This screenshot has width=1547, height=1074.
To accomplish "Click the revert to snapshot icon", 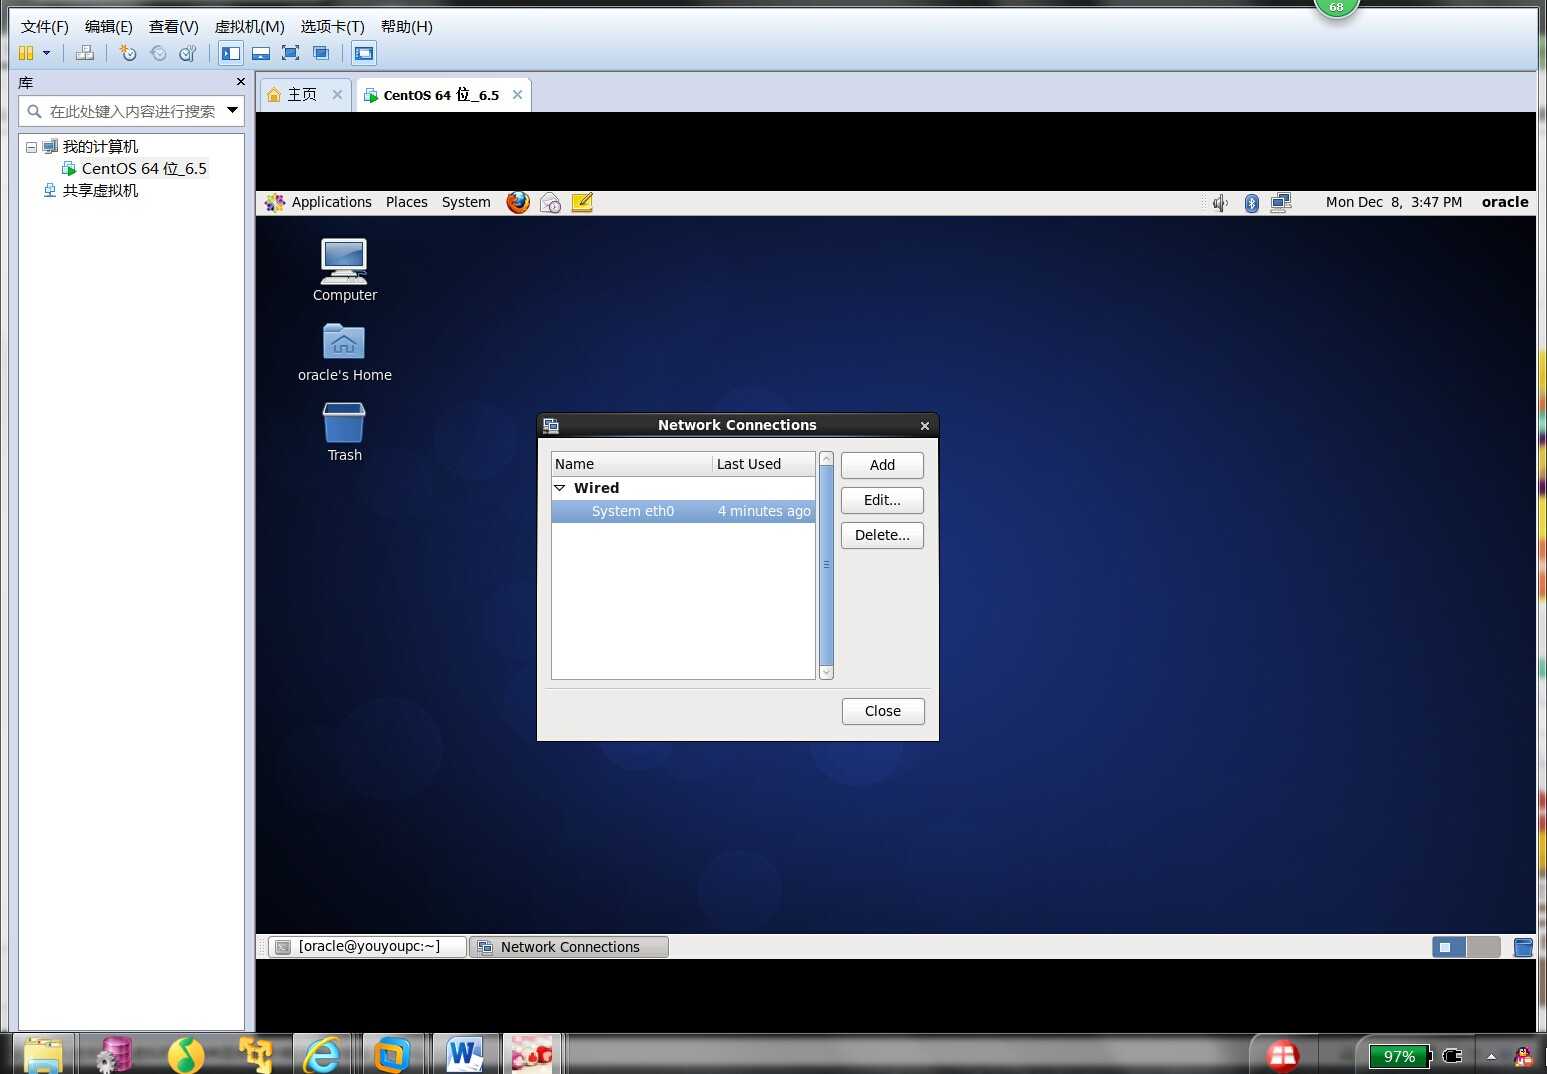I will (x=157, y=53).
